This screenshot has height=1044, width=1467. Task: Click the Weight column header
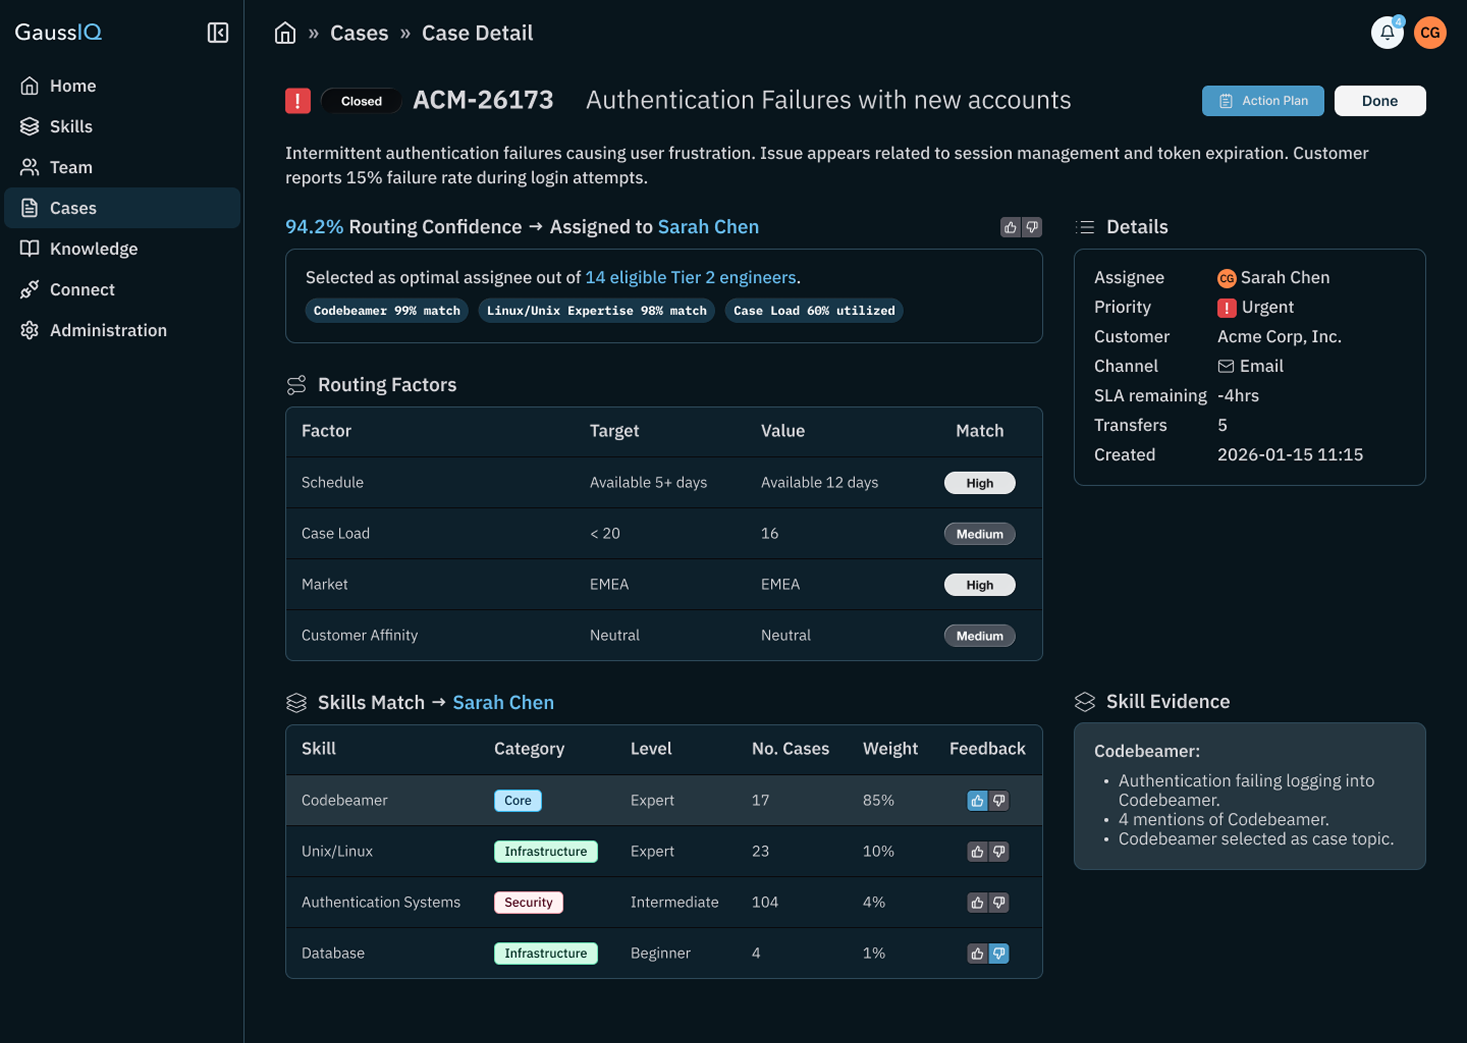coord(890,749)
